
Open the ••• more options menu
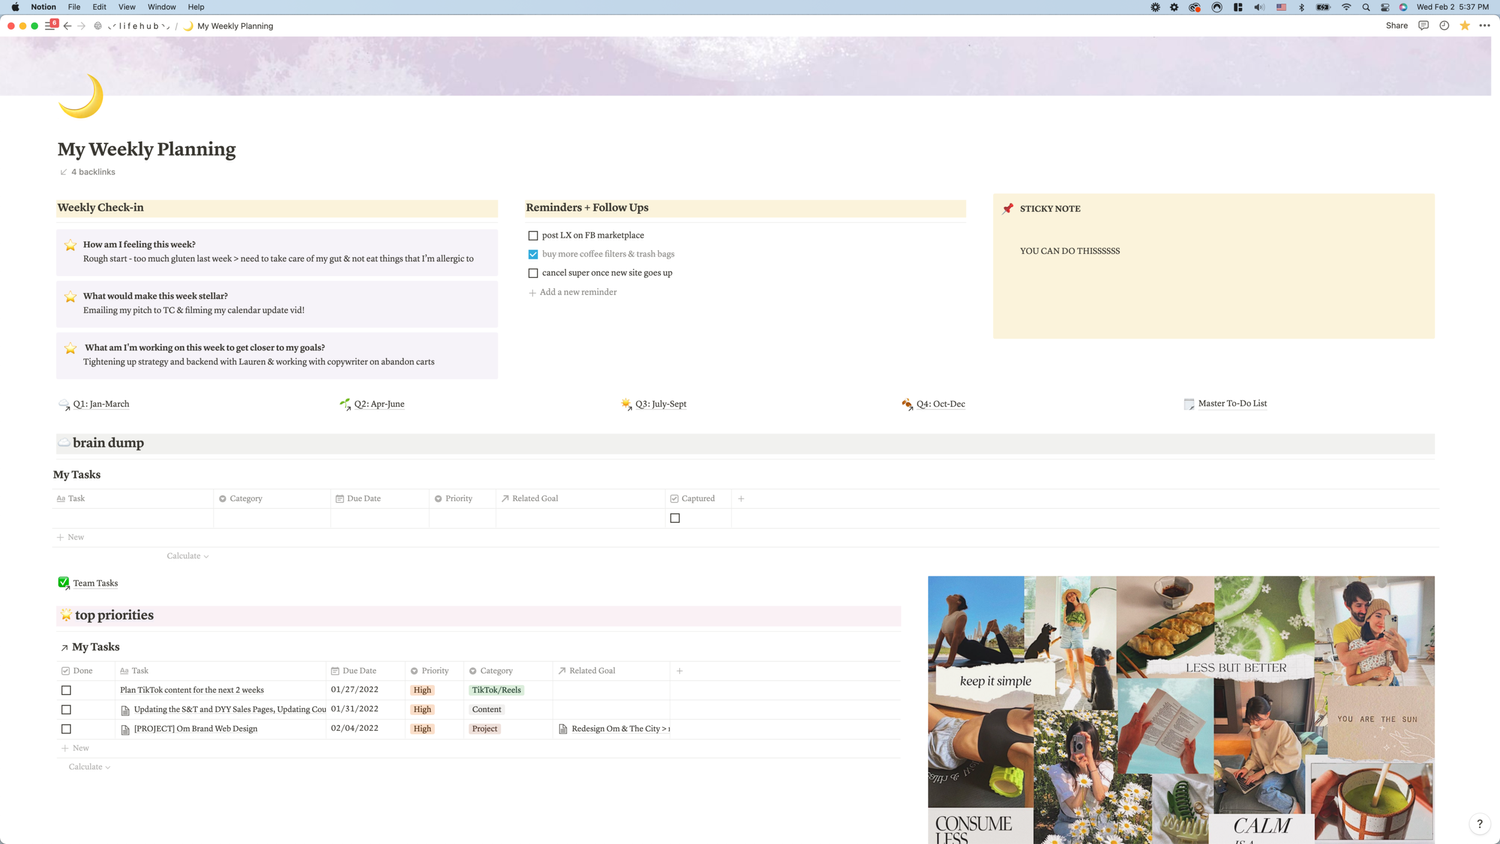pyautogui.click(x=1485, y=25)
